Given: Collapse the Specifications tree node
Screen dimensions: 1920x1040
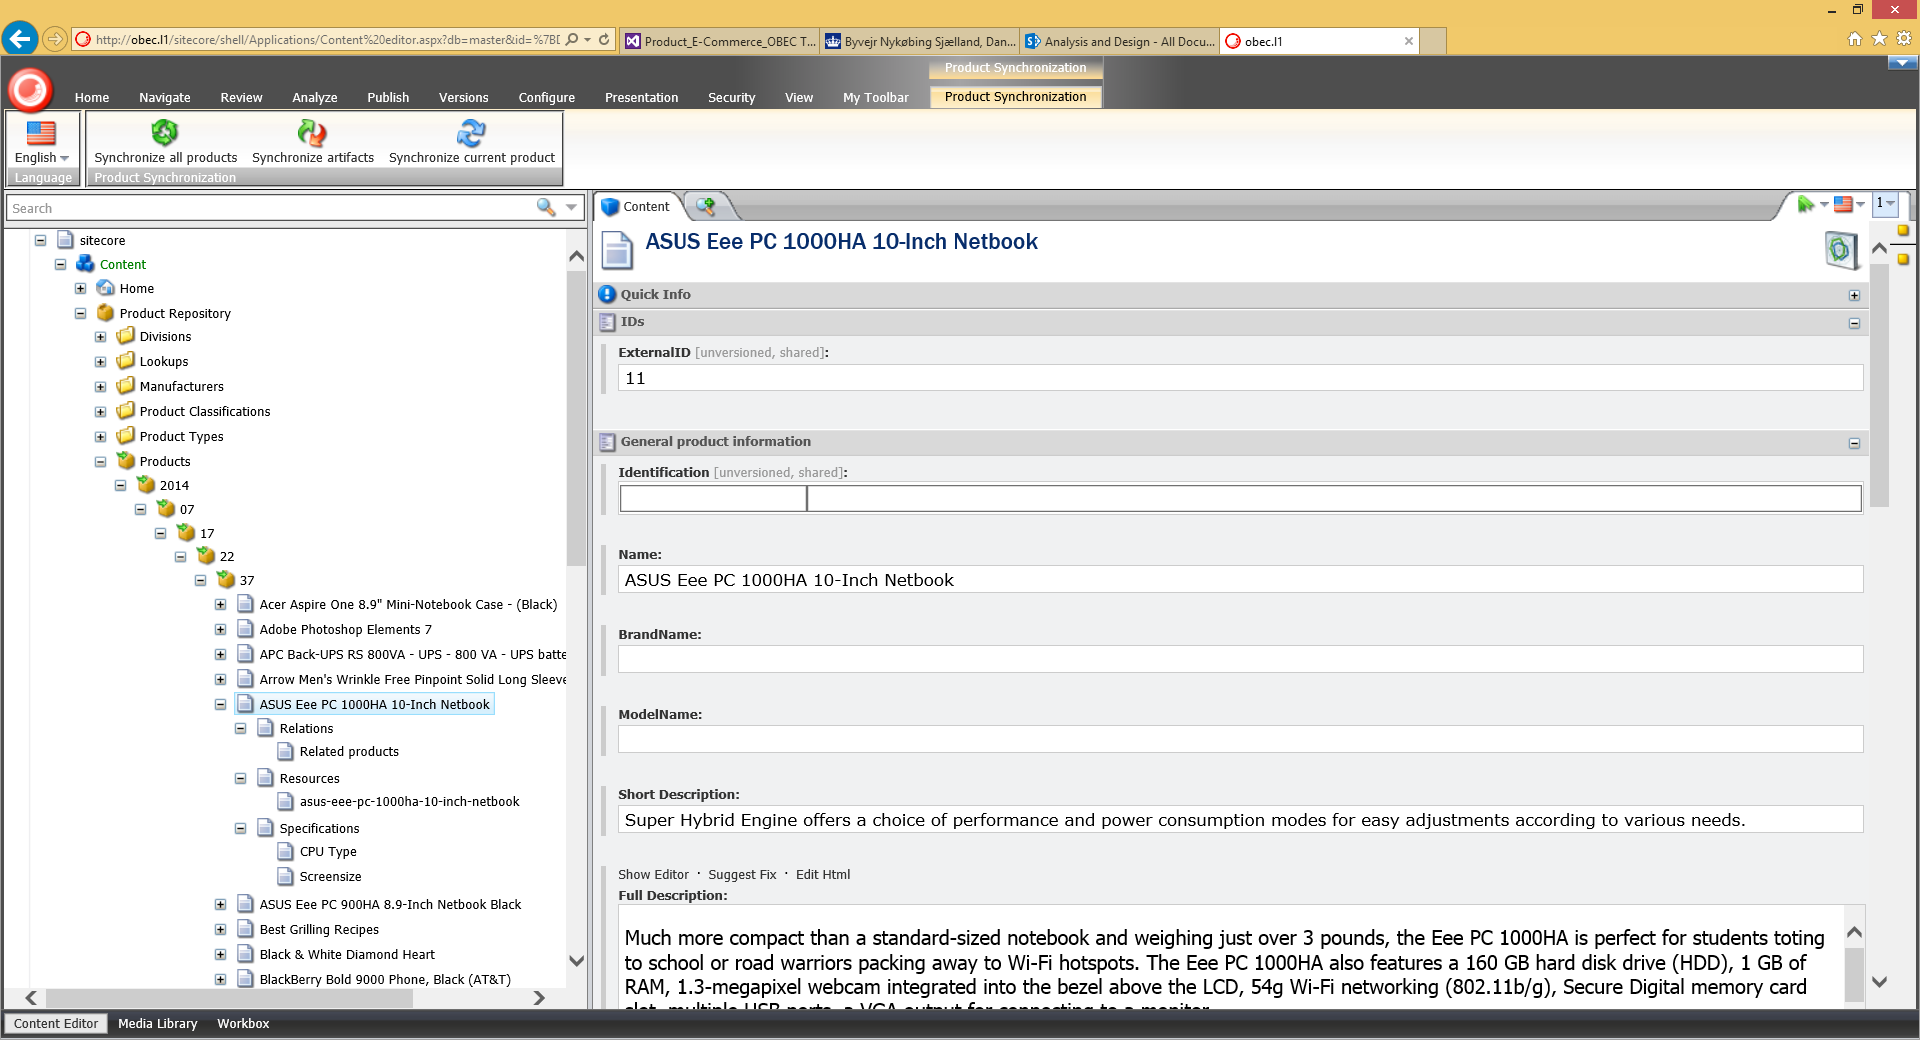Looking at the screenshot, I should (x=240, y=829).
